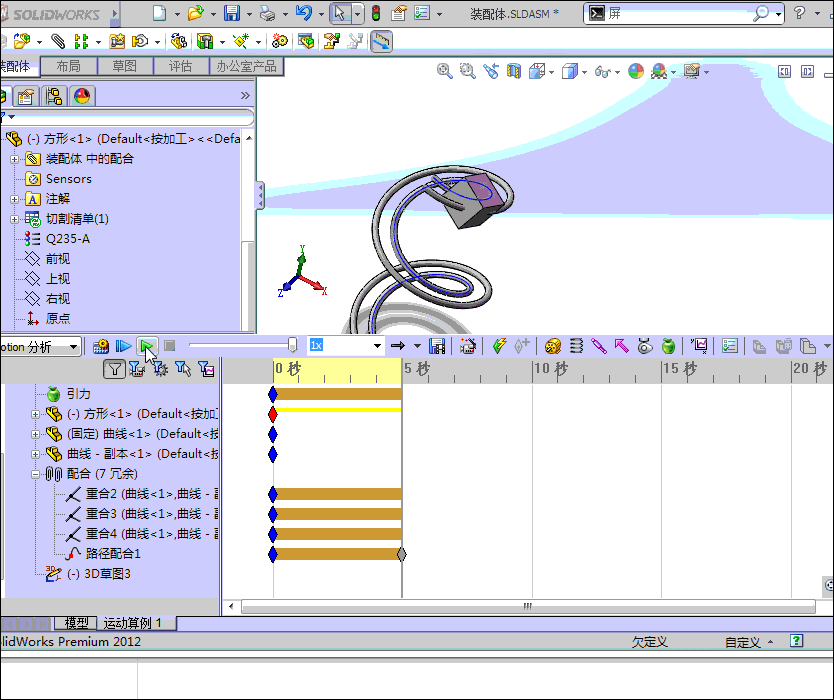Screen dimensions: 834x700
Task: Open the DisplayManager panel tab
Action: [82, 96]
